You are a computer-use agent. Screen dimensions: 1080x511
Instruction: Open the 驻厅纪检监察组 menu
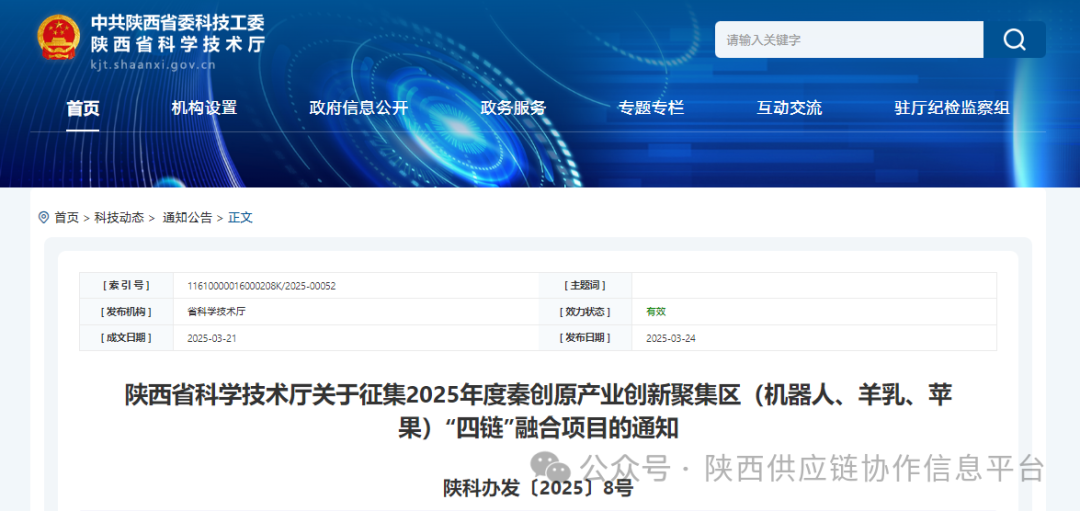tap(952, 108)
